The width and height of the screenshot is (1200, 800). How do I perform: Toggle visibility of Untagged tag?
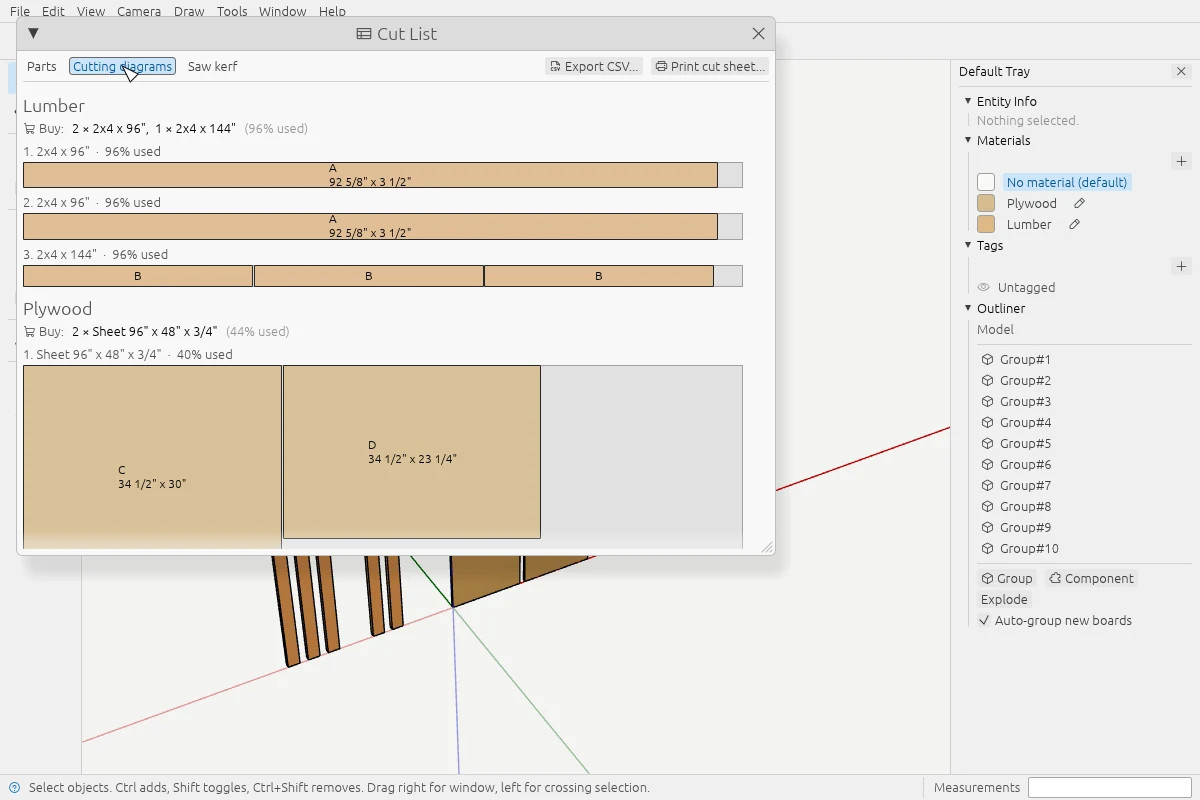(x=983, y=288)
